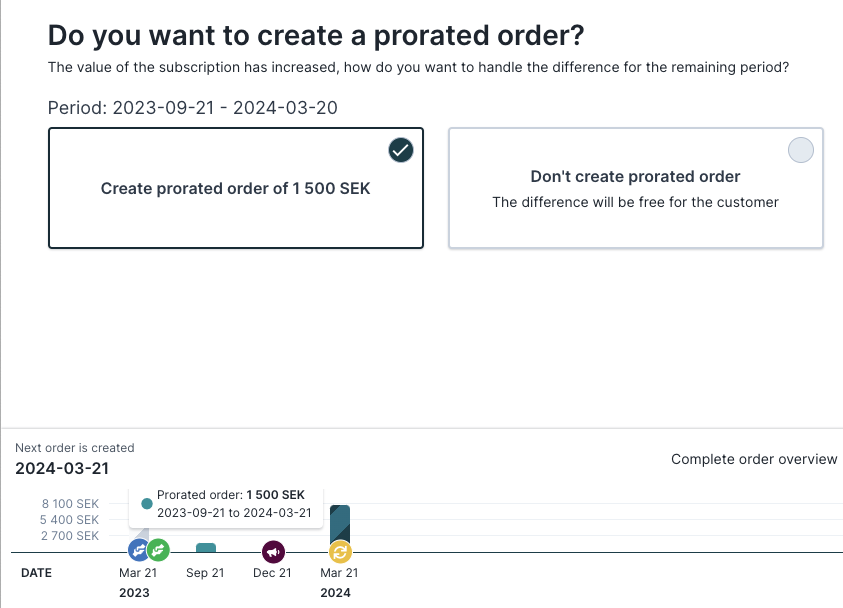Click the Period 2023-09-21 - 2024-03-20 text

[x=192, y=108]
